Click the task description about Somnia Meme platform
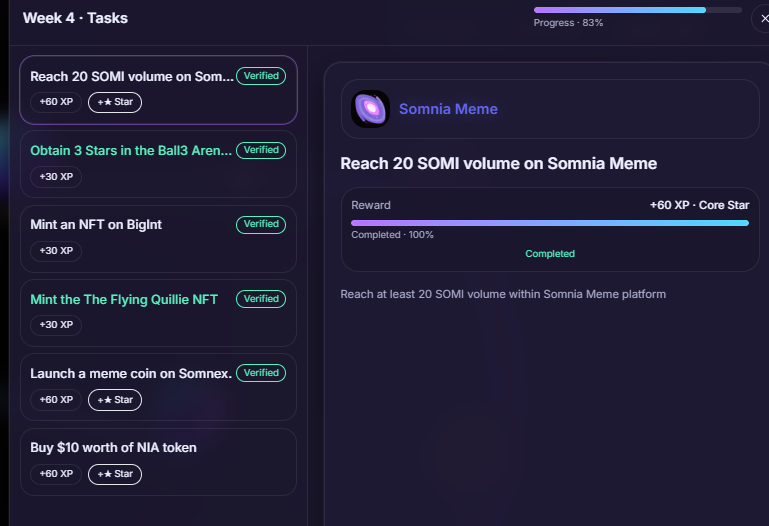Image resolution: width=769 pixels, height=526 pixels. pos(503,294)
